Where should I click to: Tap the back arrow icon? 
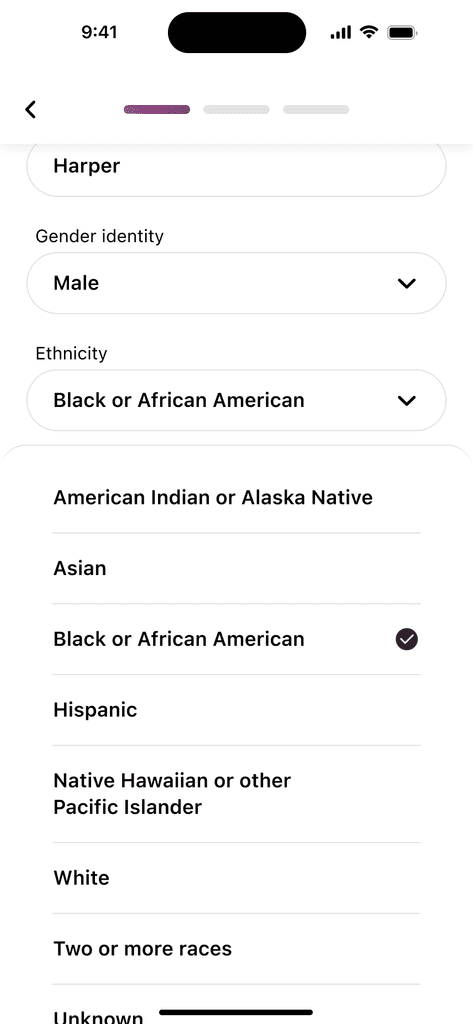30,109
